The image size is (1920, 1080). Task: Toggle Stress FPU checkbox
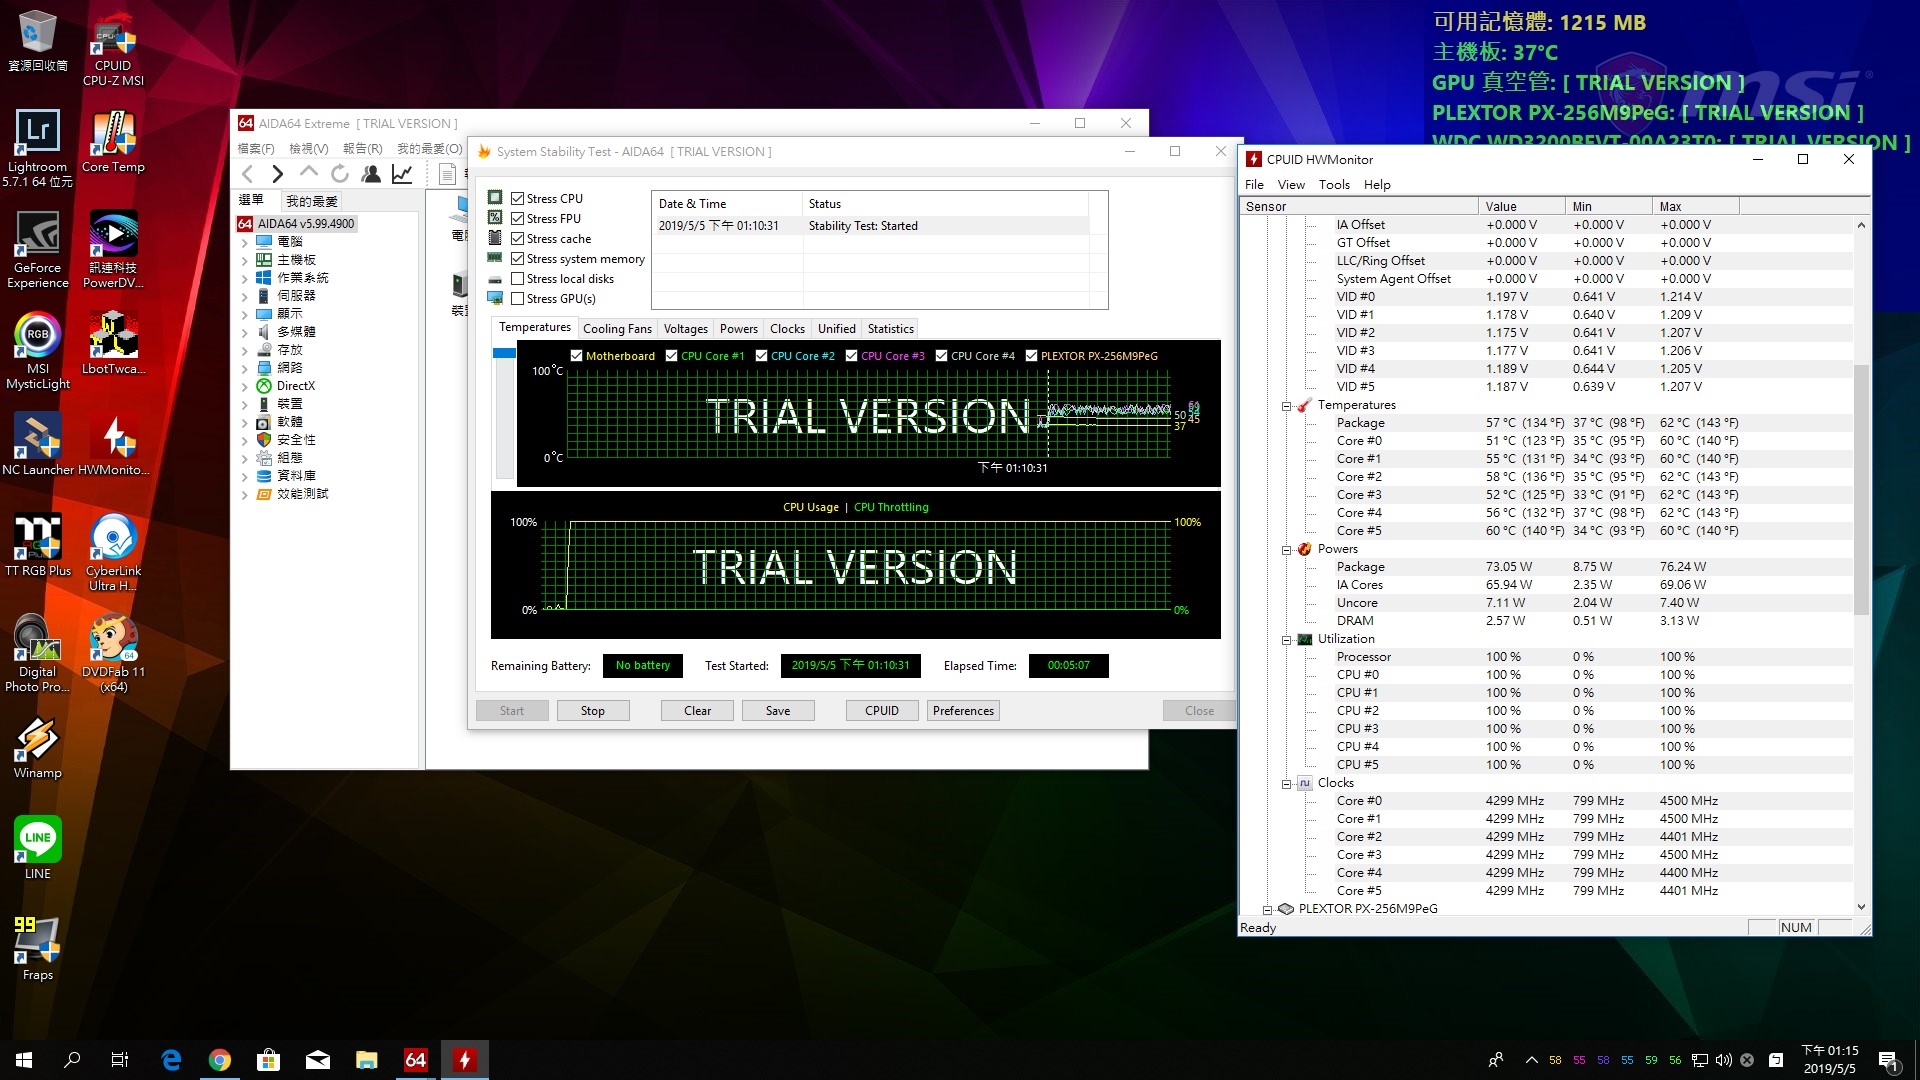point(518,218)
